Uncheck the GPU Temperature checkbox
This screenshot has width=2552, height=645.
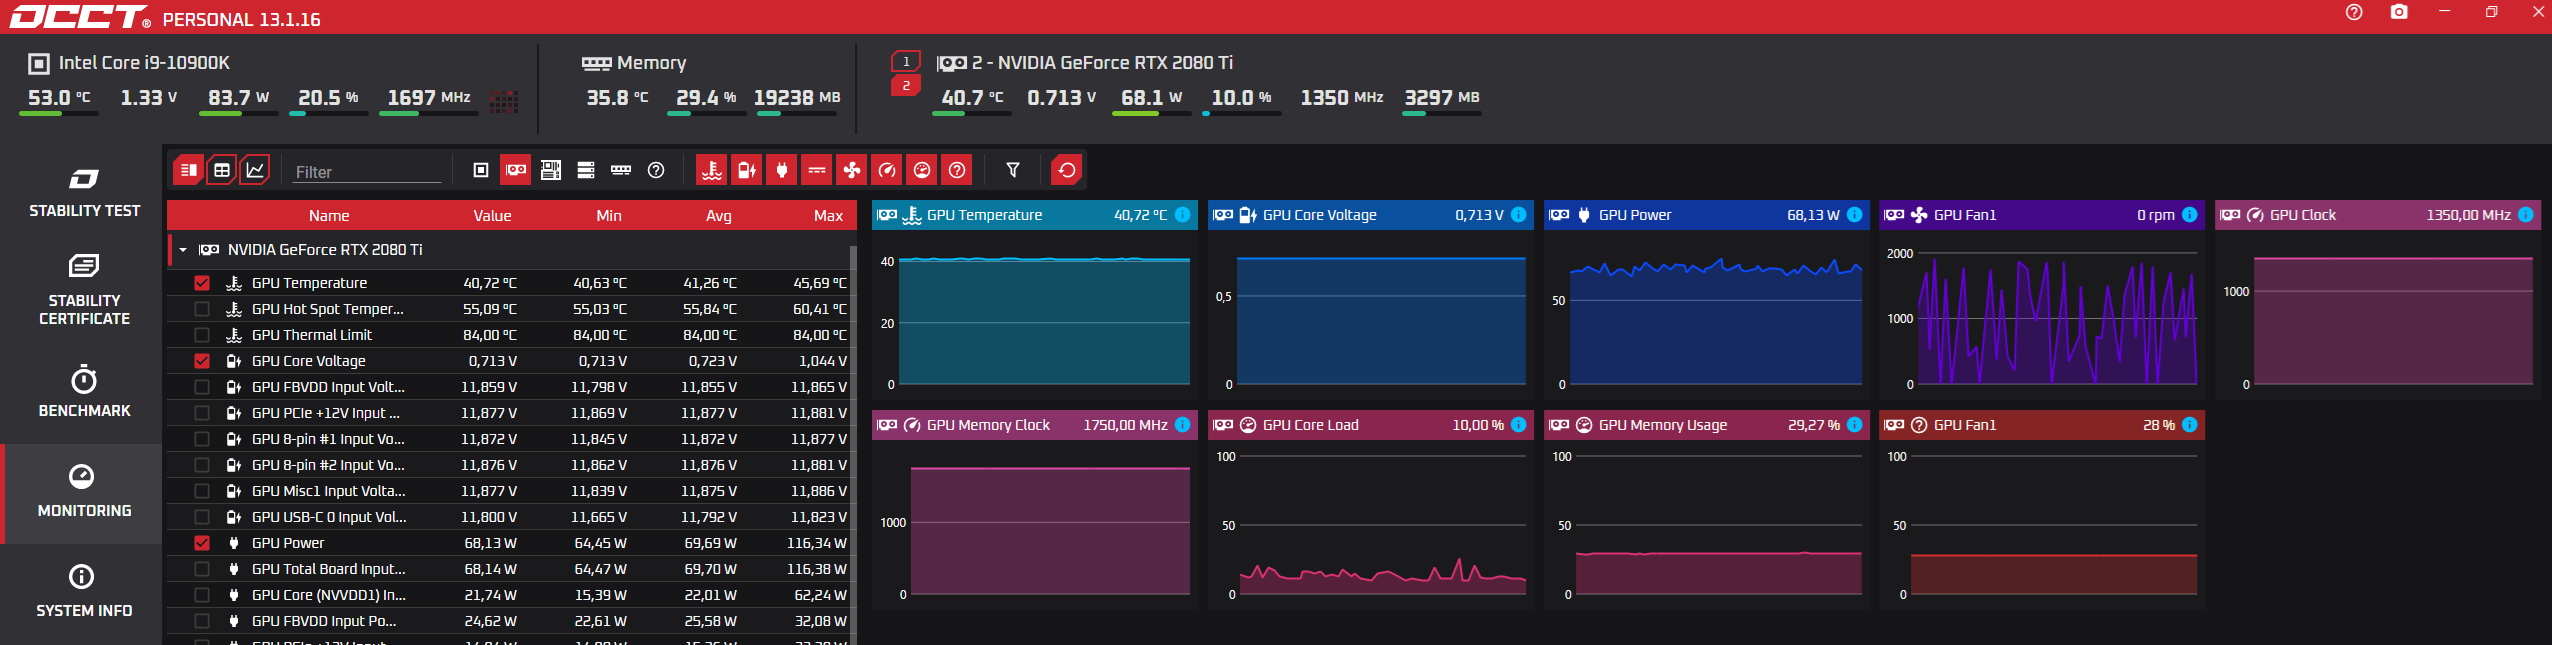pos(202,283)
